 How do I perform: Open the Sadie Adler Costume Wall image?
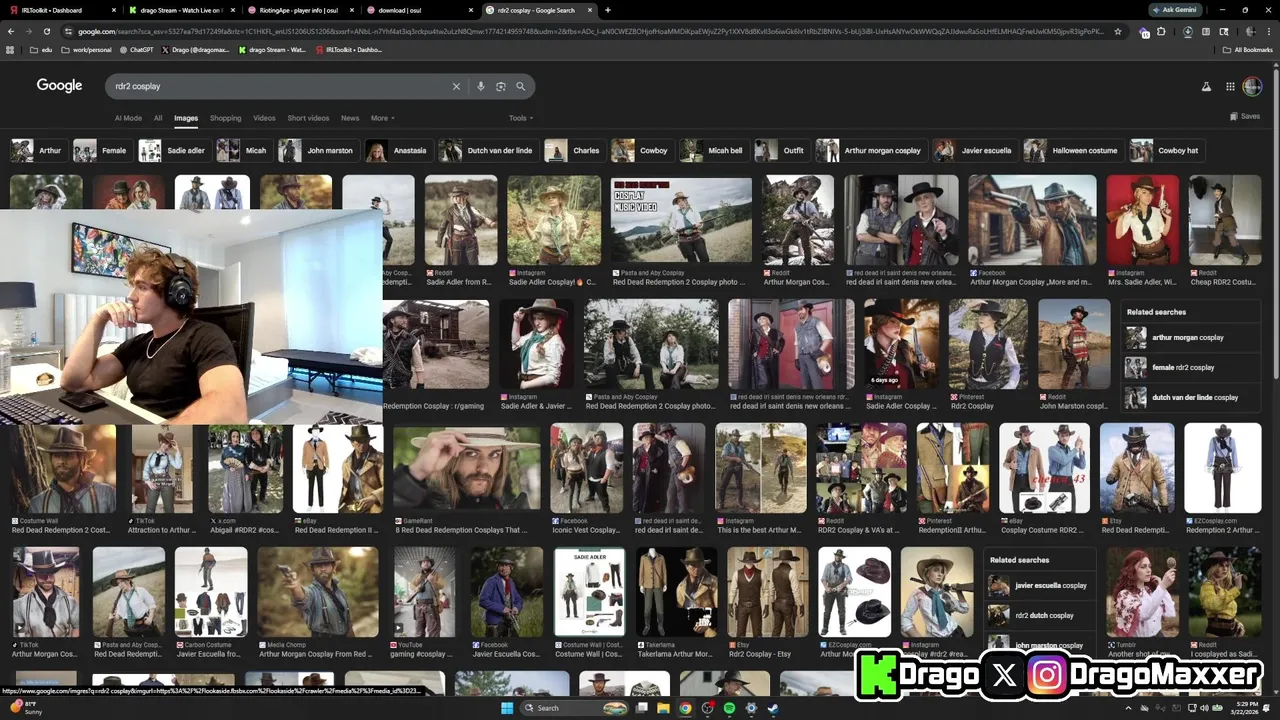coord(589,591)
